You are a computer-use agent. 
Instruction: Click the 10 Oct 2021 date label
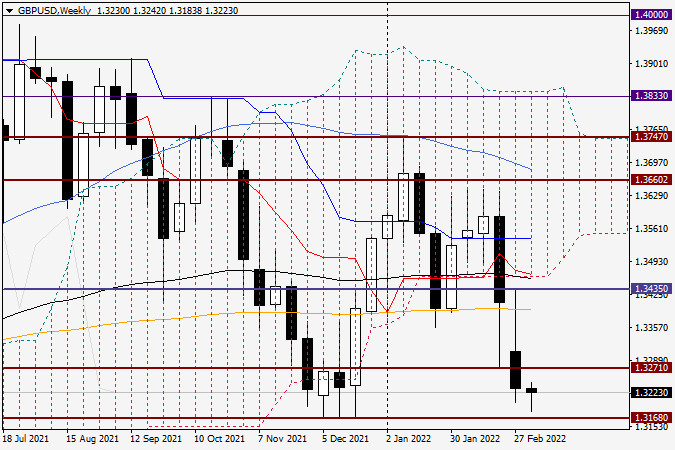[x=219, y=439]
